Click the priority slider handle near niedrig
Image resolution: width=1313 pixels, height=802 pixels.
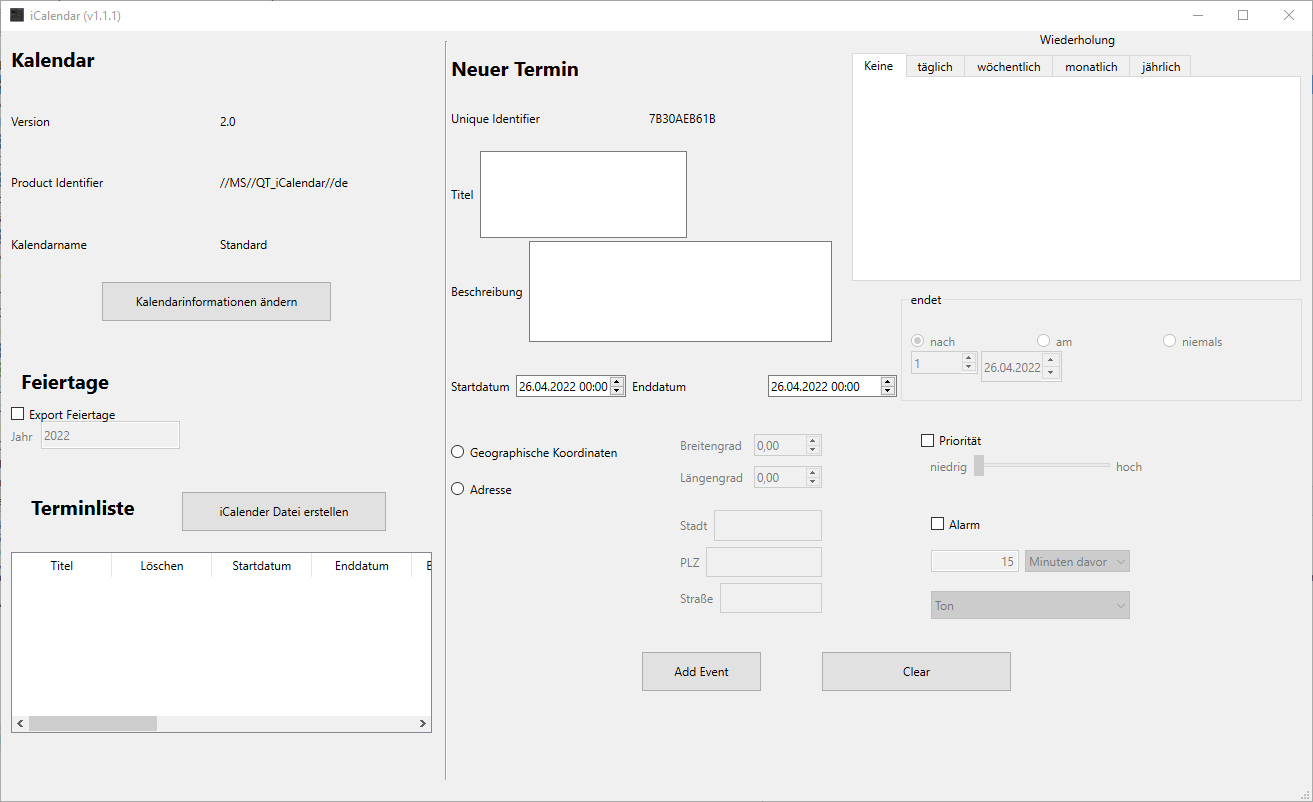click(979, 466)
